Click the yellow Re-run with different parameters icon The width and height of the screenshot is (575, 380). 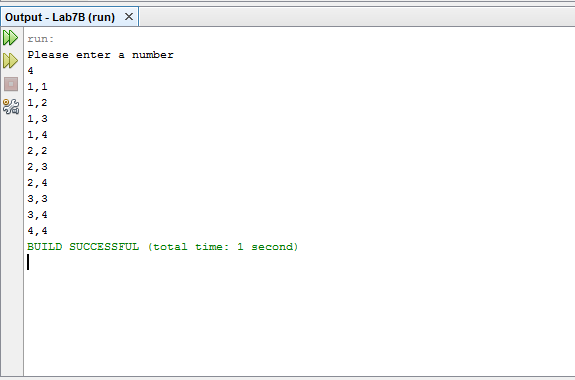coord(11,61)
